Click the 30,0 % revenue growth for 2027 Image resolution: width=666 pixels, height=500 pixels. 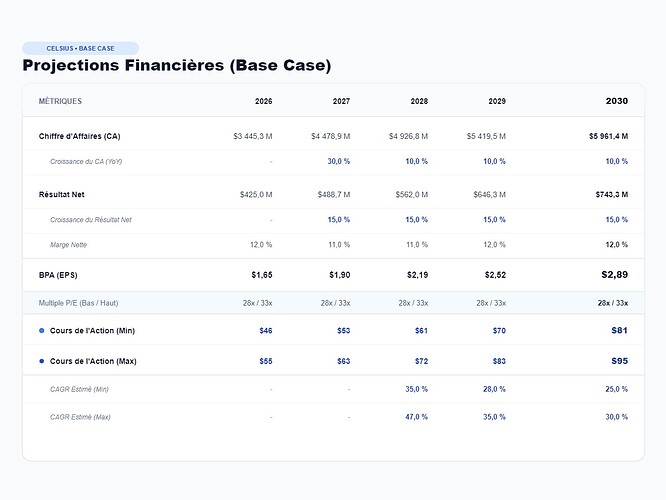339,161
